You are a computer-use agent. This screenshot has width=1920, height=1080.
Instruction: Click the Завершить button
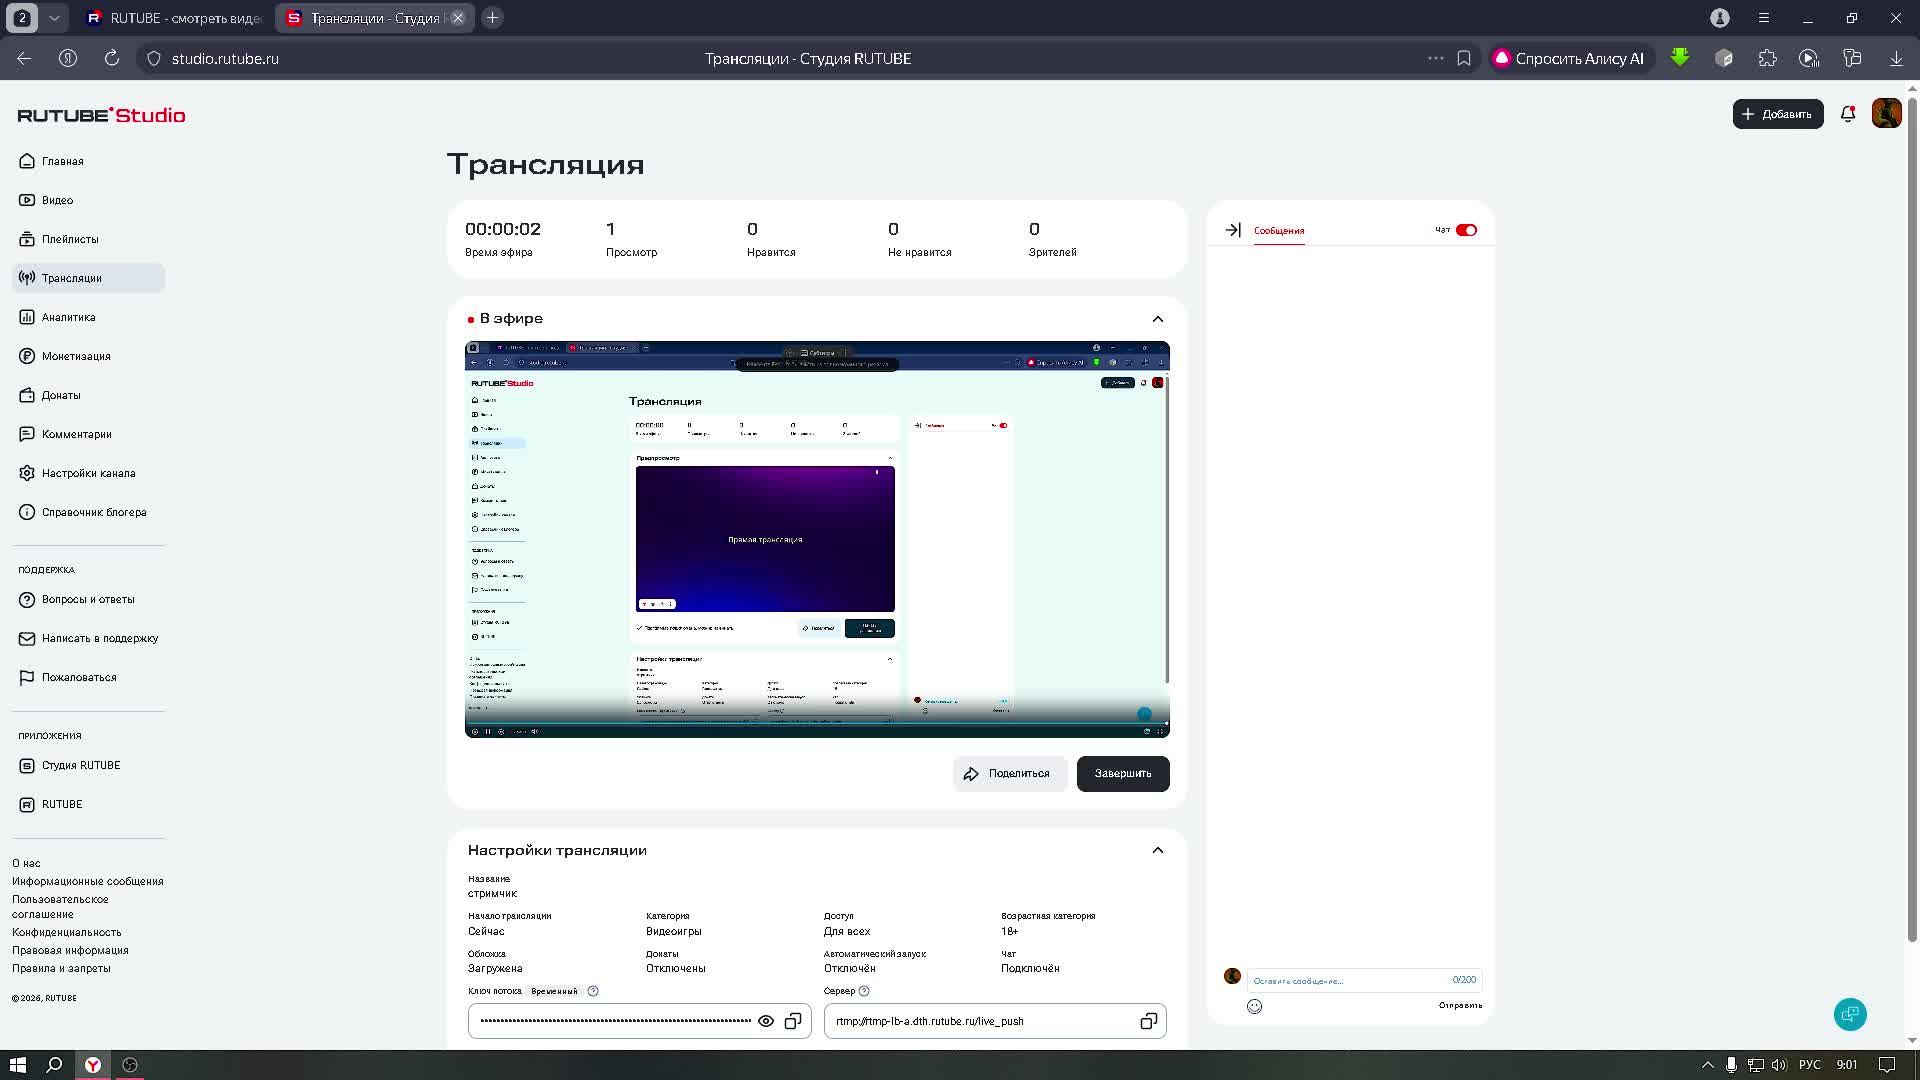pyautogui.click(x=1122, y=773)
